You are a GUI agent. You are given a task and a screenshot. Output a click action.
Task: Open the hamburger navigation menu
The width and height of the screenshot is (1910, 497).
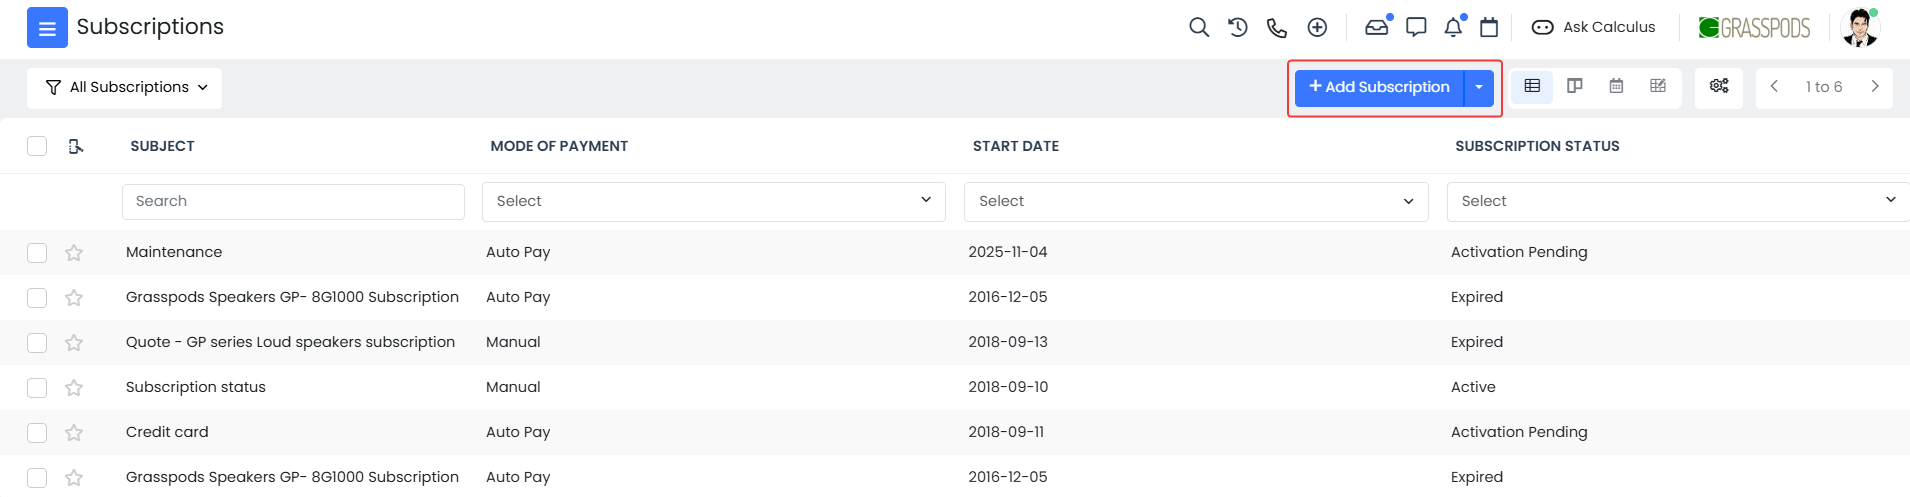pyautogui.click(x=47, y=28)
